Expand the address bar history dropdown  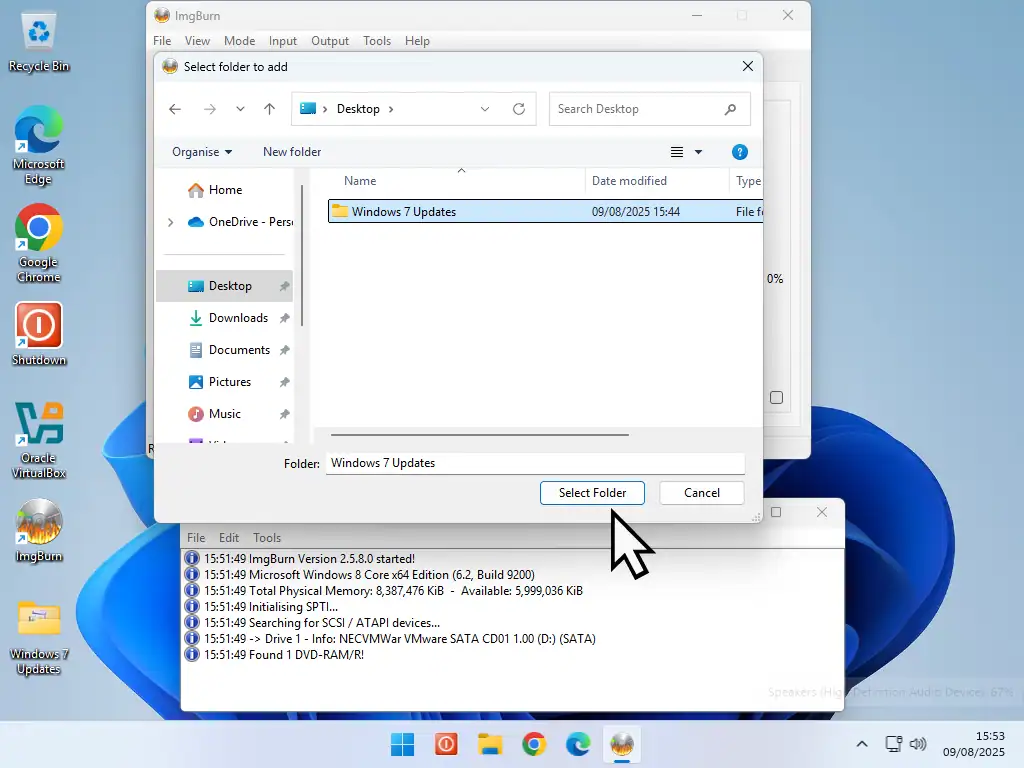pyautogui.click(x=485, y=109)
